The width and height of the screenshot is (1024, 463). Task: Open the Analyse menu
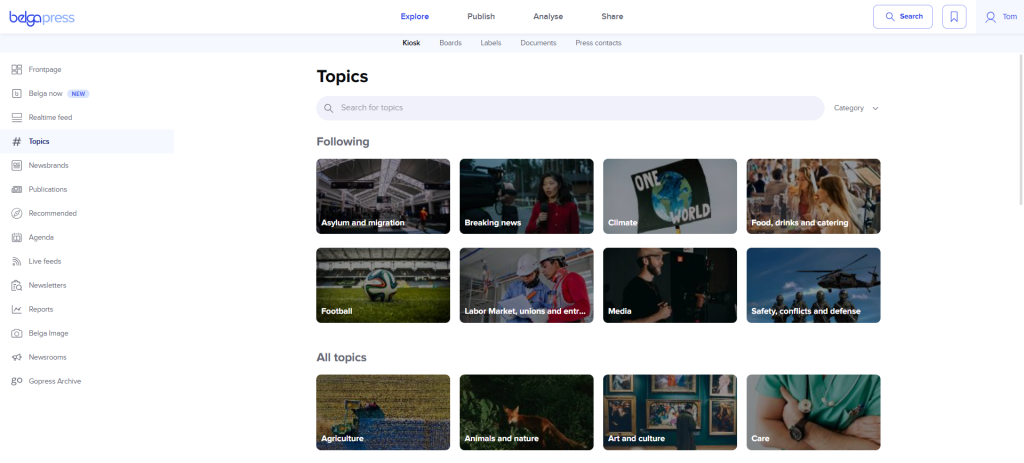(x=547, y=16)
